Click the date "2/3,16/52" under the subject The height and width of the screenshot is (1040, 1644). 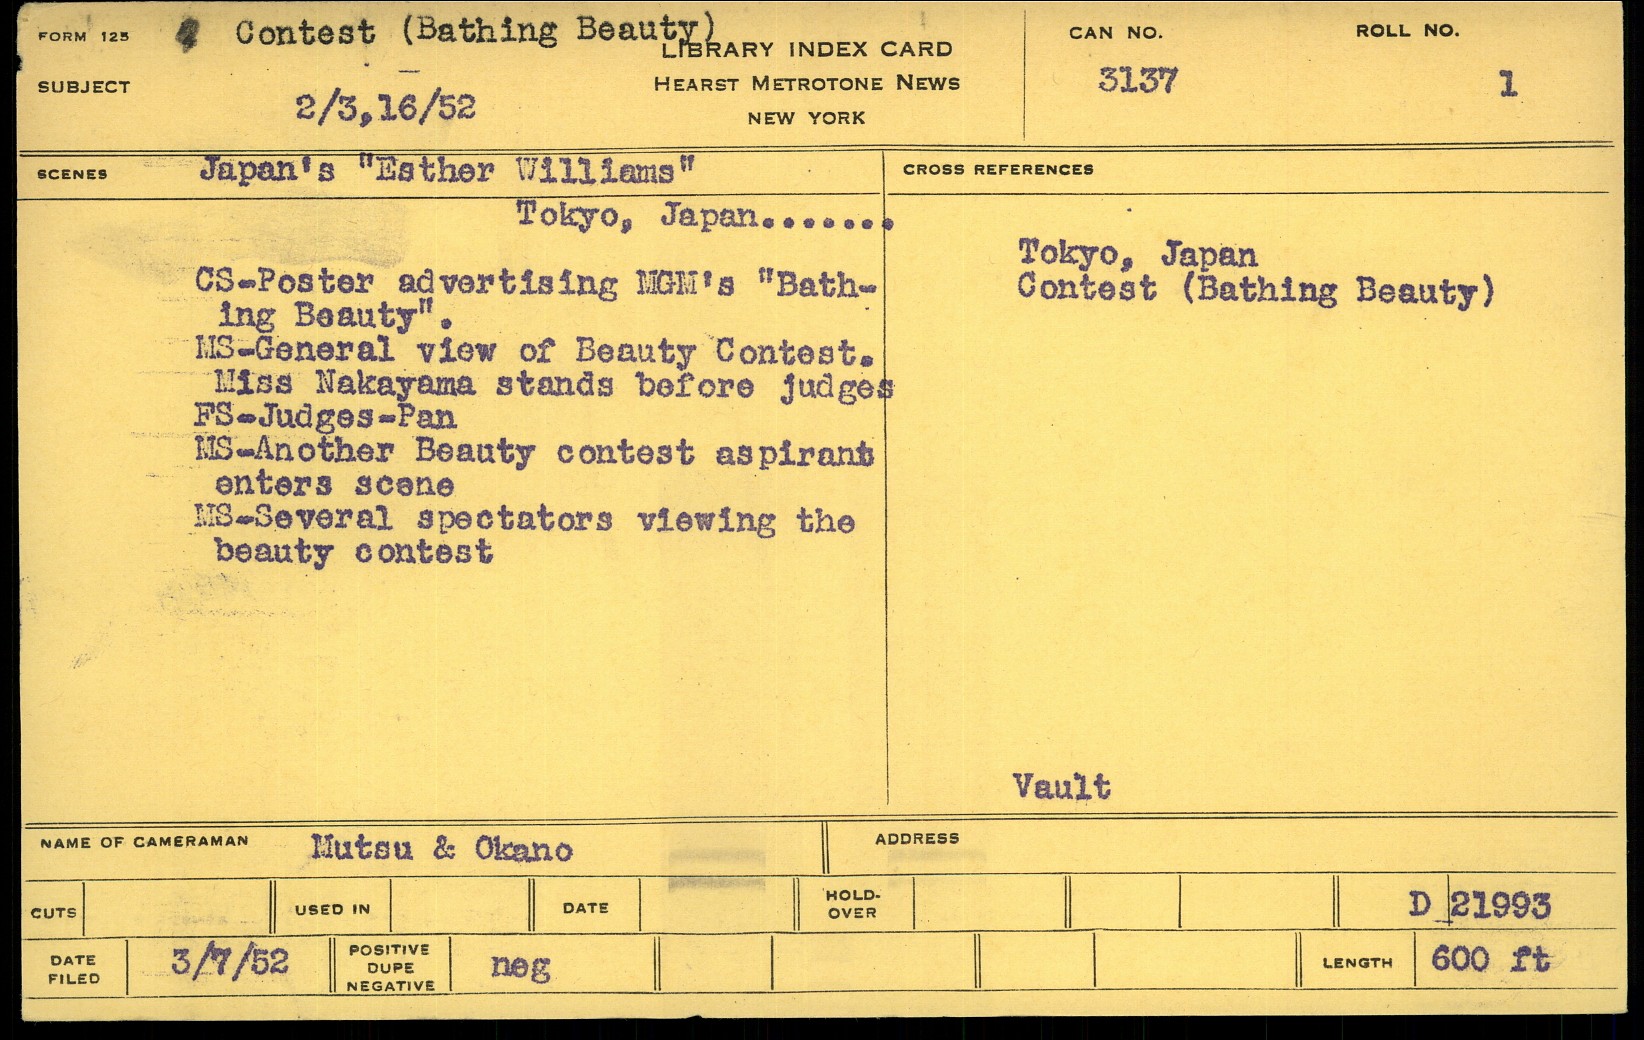click(385, 107)
